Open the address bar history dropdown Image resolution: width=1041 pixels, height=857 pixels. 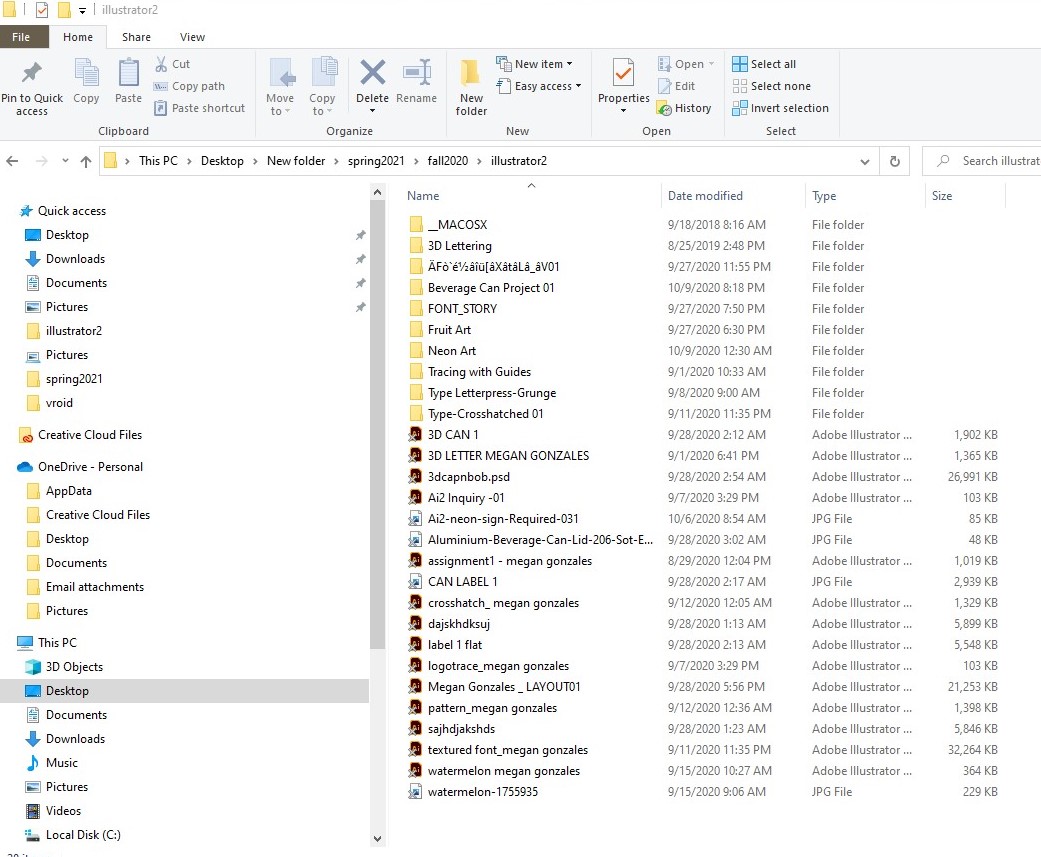(x=865, y=161)
